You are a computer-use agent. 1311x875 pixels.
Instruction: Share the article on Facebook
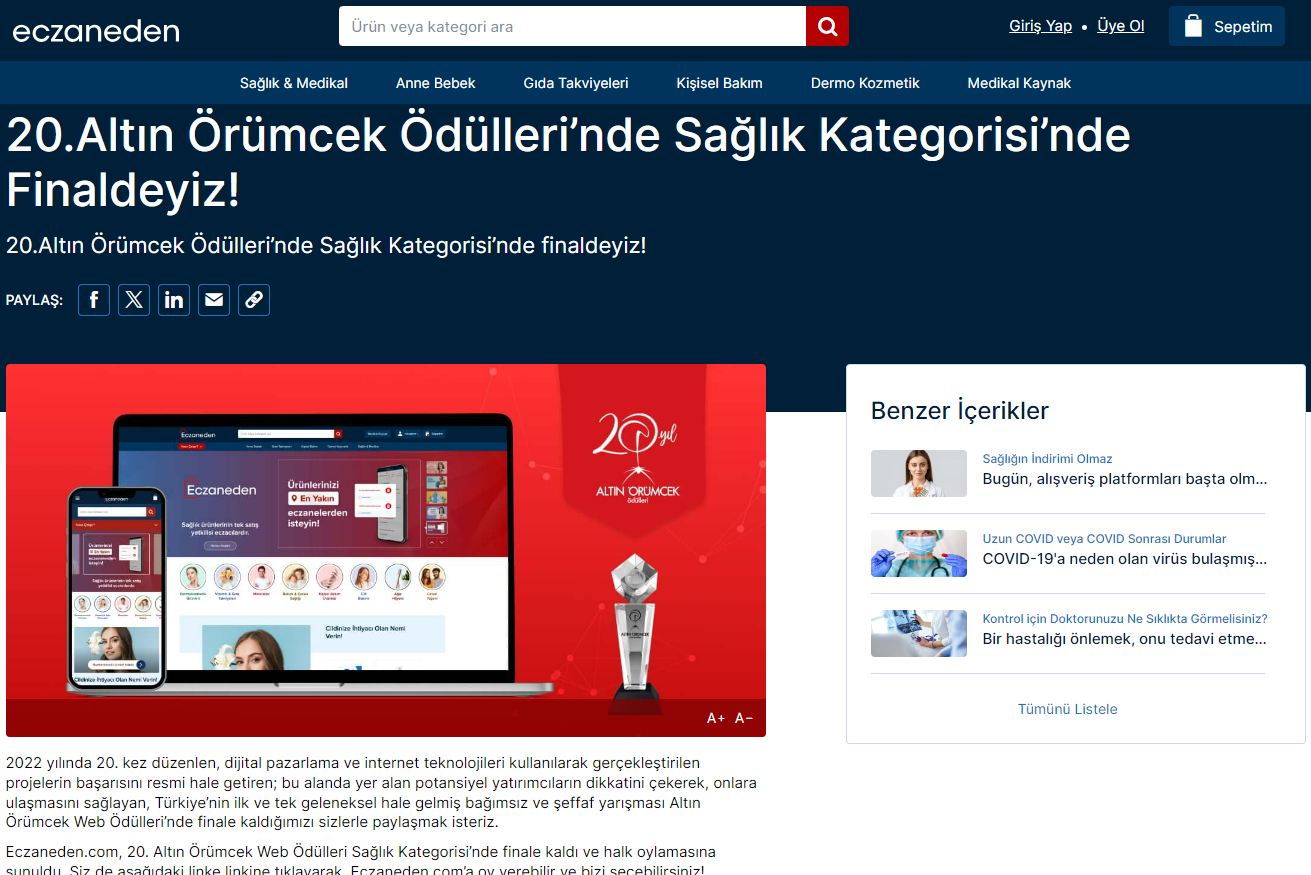coord(94,300)
